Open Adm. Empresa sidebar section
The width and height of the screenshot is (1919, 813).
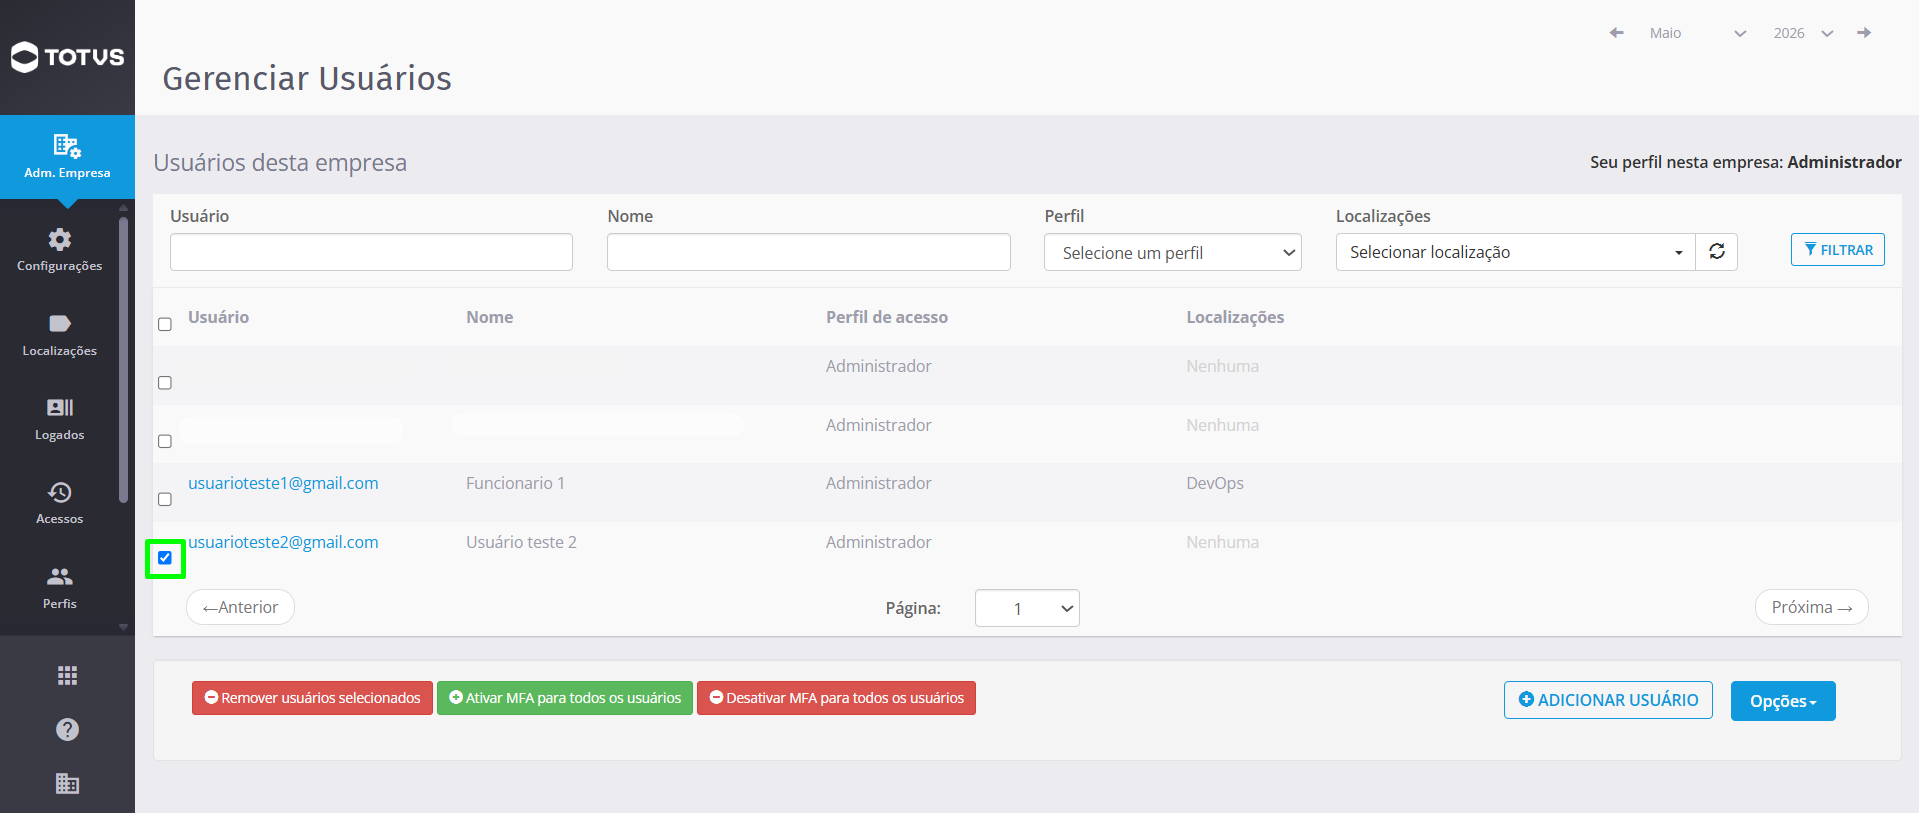[67, 157]
